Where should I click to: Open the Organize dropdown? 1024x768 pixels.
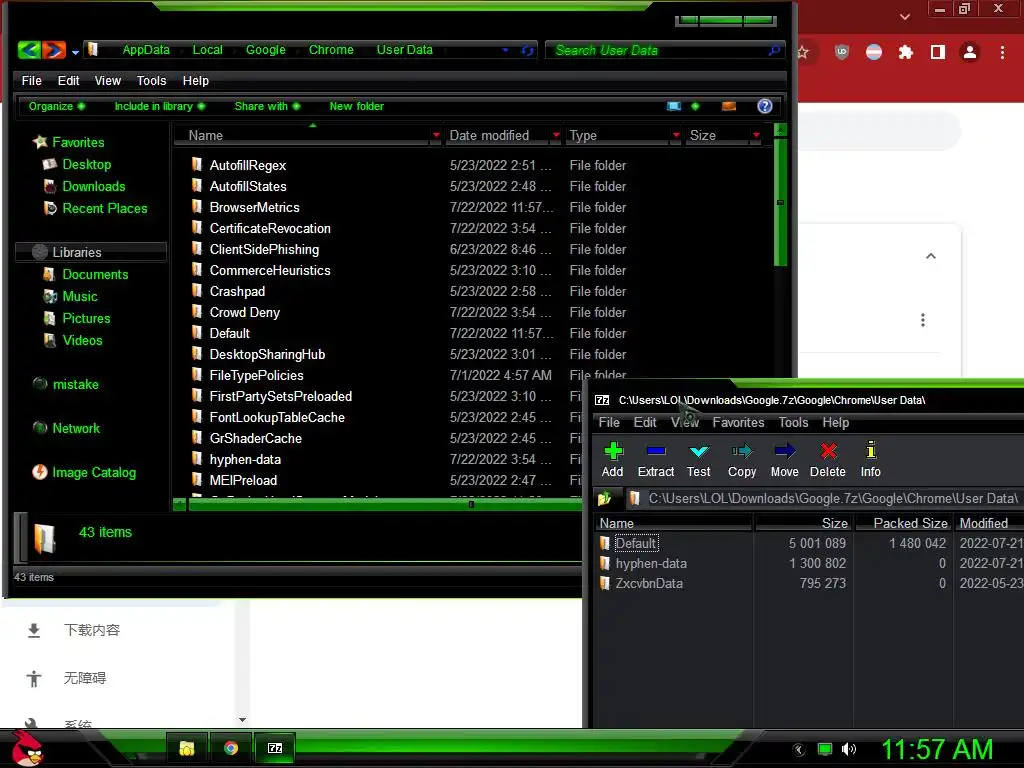pyautogui.click(x=57, y=106)
